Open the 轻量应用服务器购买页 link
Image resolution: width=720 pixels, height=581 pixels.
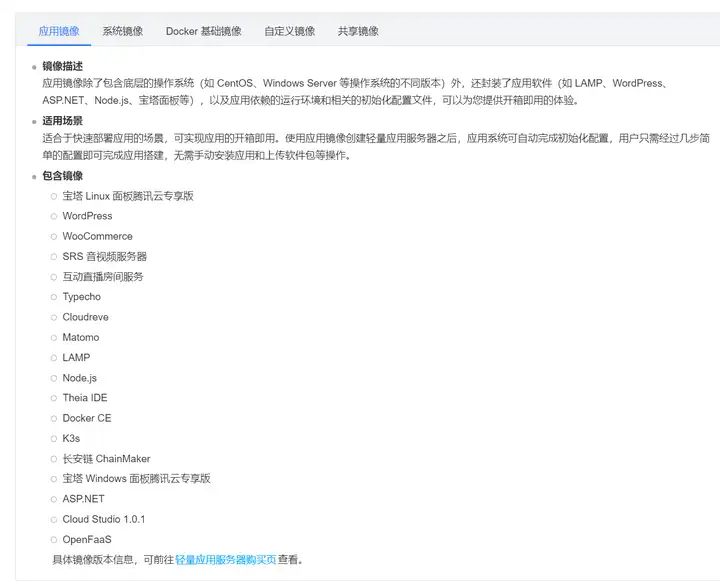[x=225, y=559]
